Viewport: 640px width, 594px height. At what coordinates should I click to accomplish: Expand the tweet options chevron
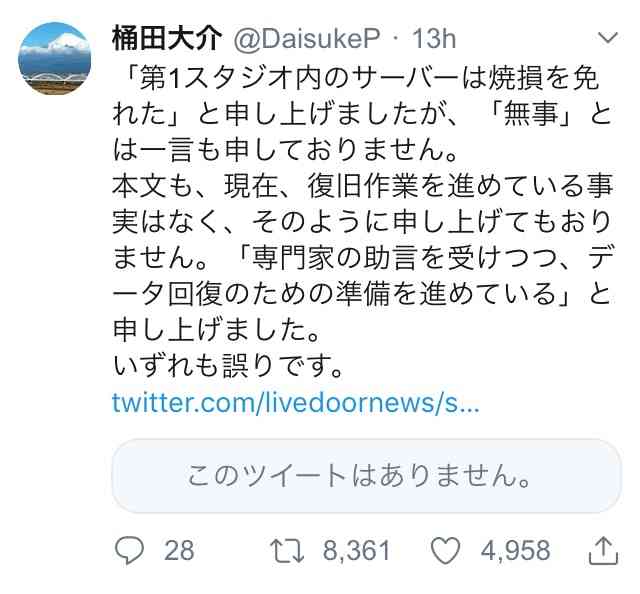(x=608, y=38)
